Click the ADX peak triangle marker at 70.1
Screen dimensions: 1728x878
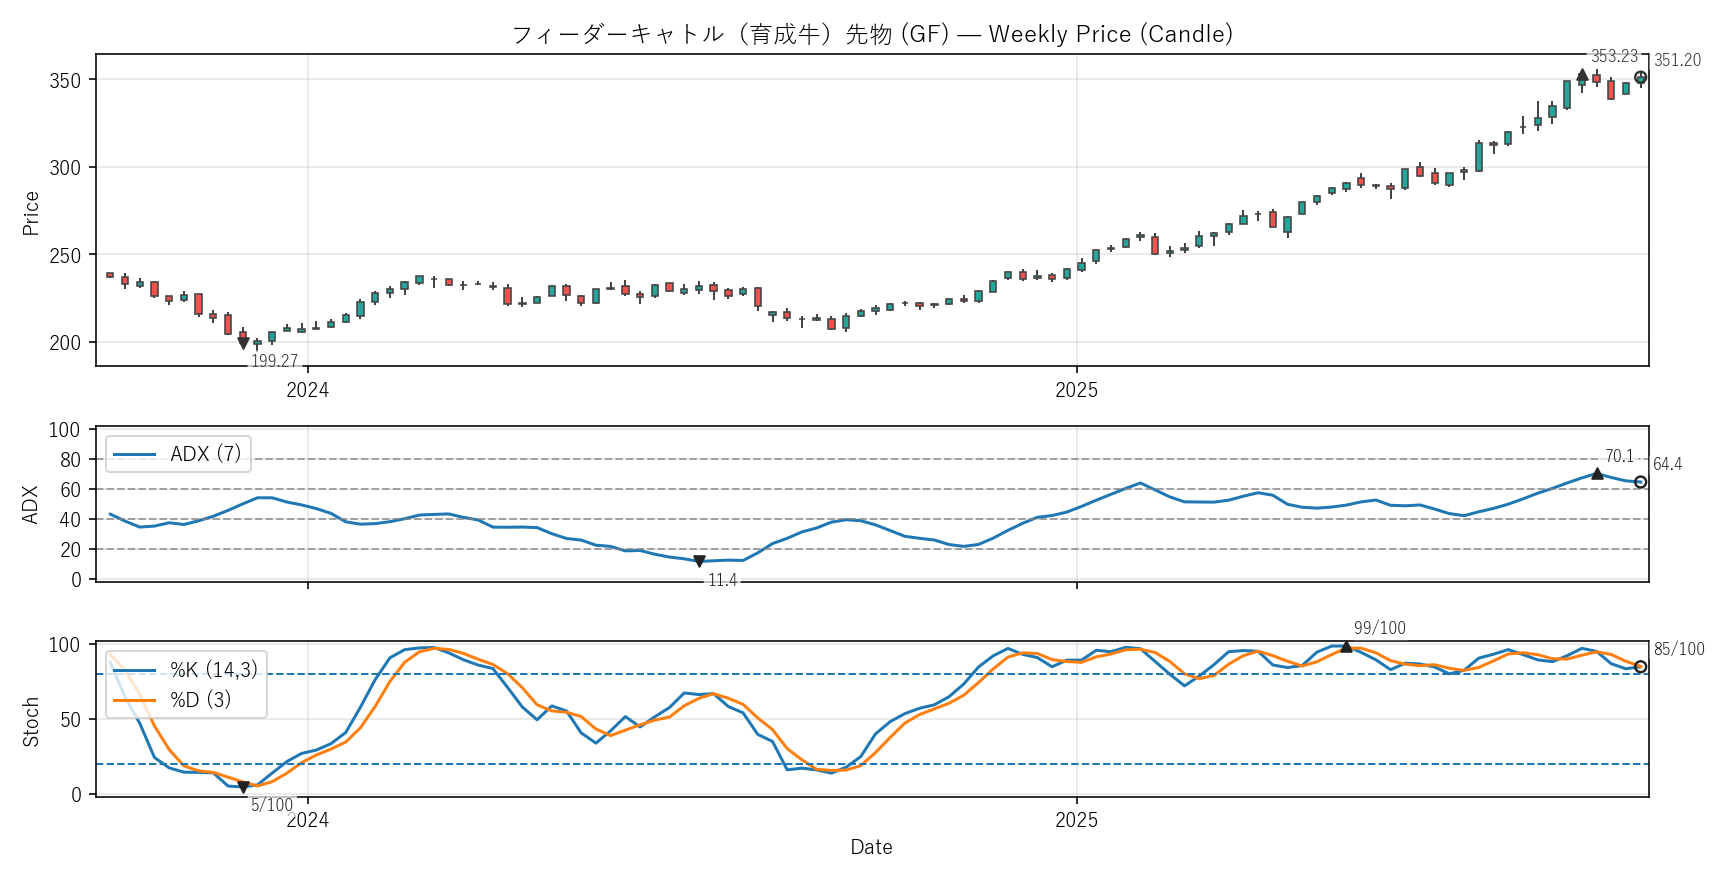[x=1597, y=473]
